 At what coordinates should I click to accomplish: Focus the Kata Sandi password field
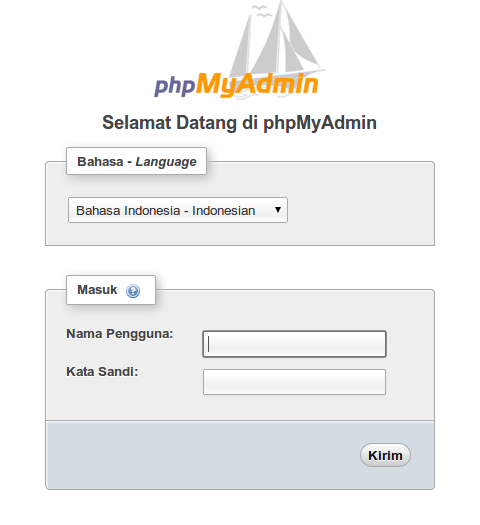tap(295, 382)
